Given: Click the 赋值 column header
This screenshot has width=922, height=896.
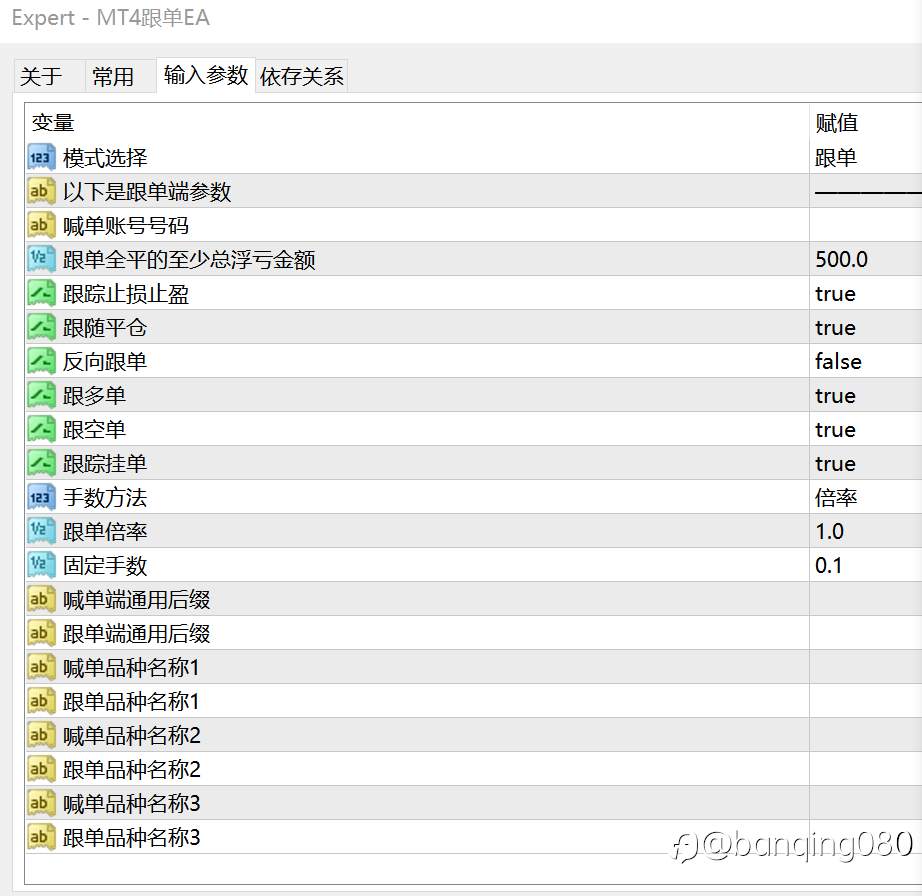Looking at the screenshot, I should [836, 123].
